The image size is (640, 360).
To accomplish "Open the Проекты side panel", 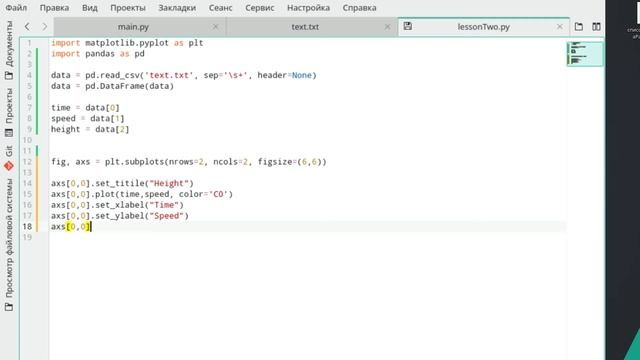I will [9, 112].
